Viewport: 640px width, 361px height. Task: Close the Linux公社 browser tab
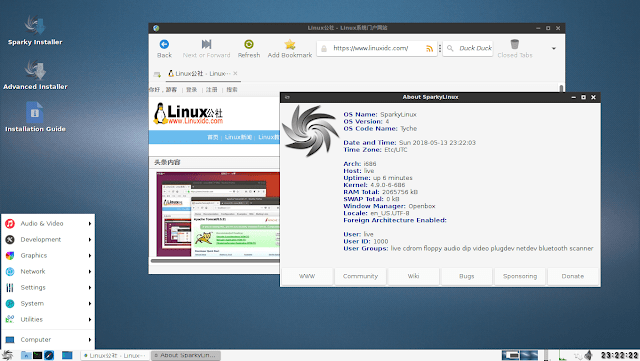point(235,74)
